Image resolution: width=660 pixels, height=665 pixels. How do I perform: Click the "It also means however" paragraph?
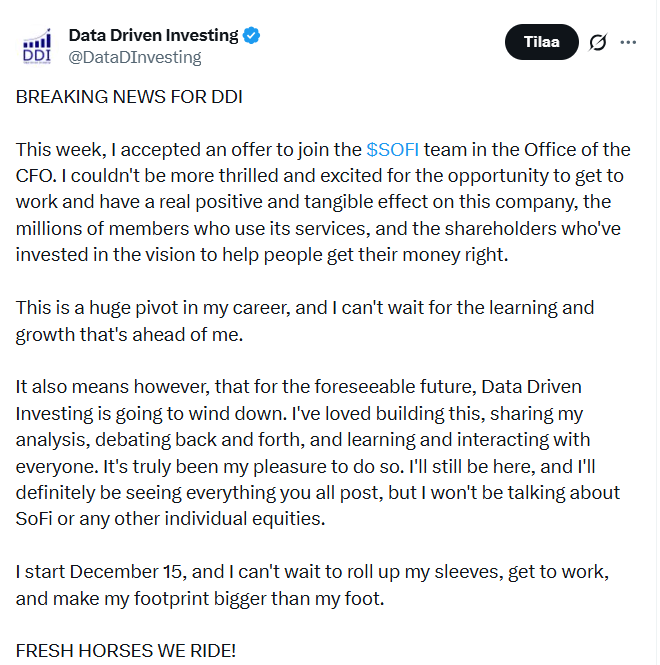pyautogui.click(x=318, y=452)
